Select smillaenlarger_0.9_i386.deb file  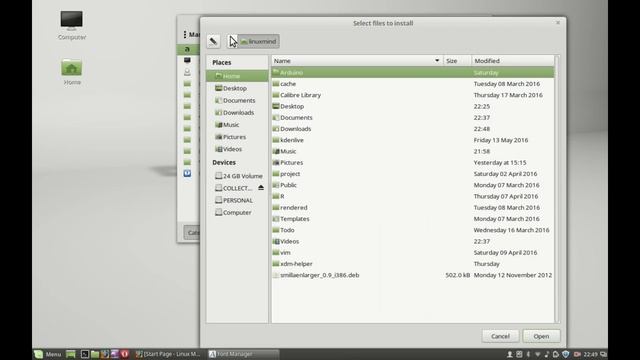click(413, 275)
